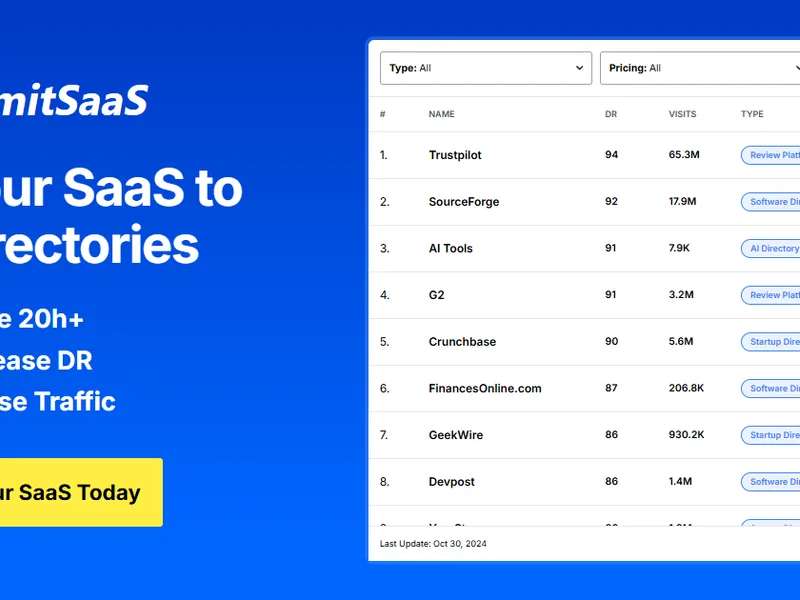
Task: Click the AI Directory tag badge
Action: (770, 248)
